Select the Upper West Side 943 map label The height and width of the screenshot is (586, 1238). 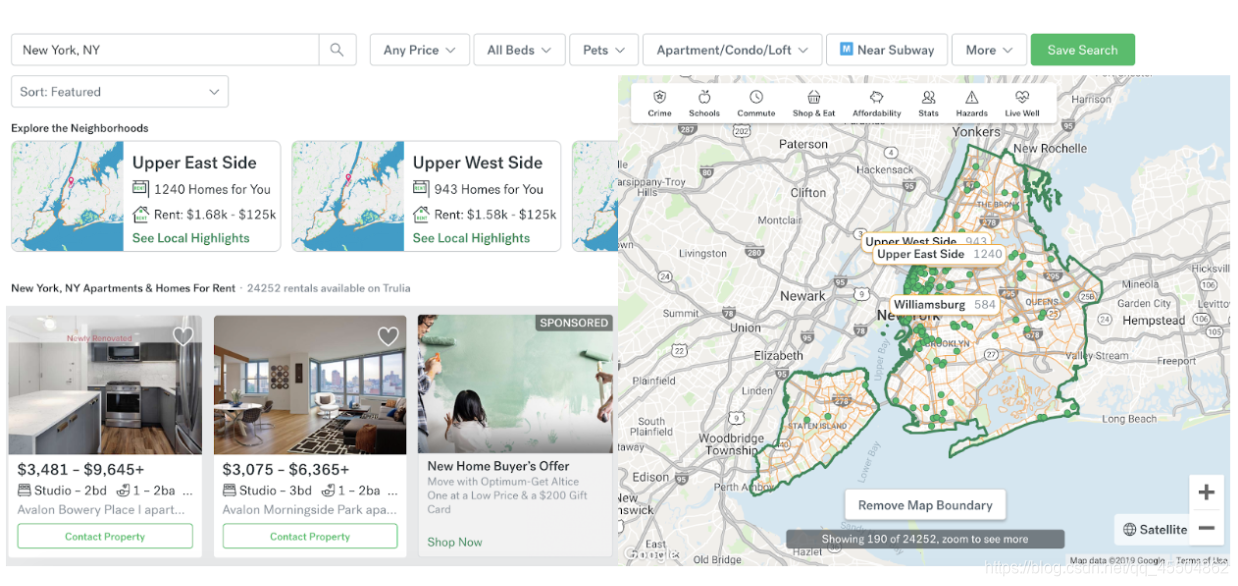926,241
